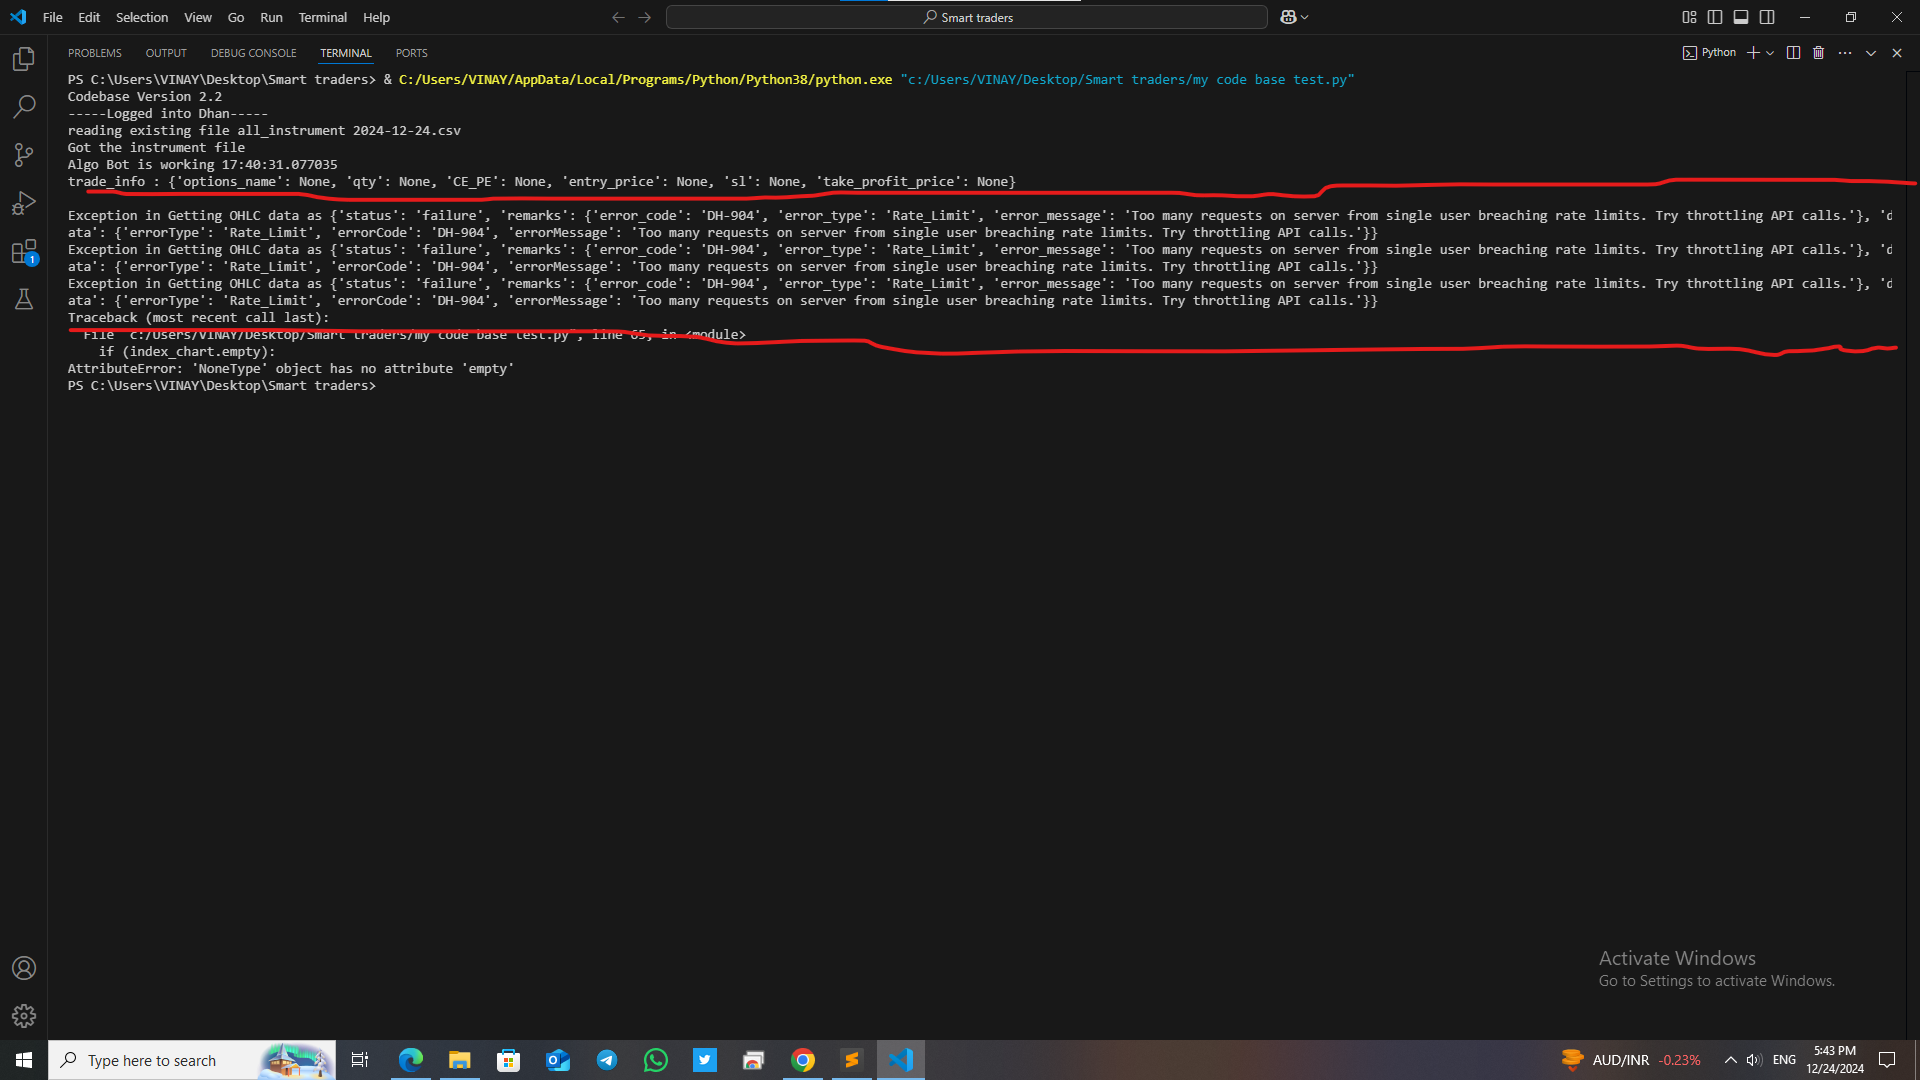Screen dimensions: 1920x1080
Task: Open Telegram from taskbar
Action: click(607, 1060)
